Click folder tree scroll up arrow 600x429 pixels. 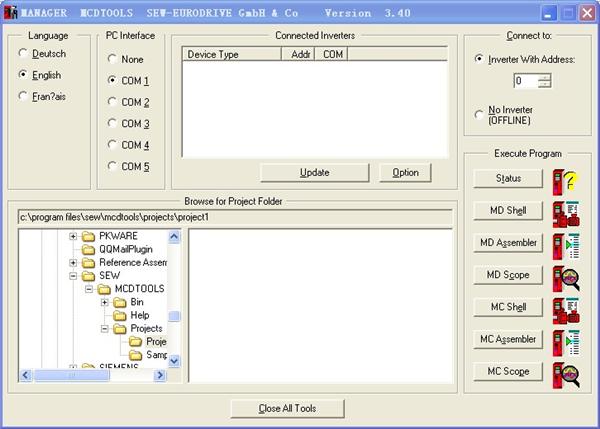click(174, 237)
